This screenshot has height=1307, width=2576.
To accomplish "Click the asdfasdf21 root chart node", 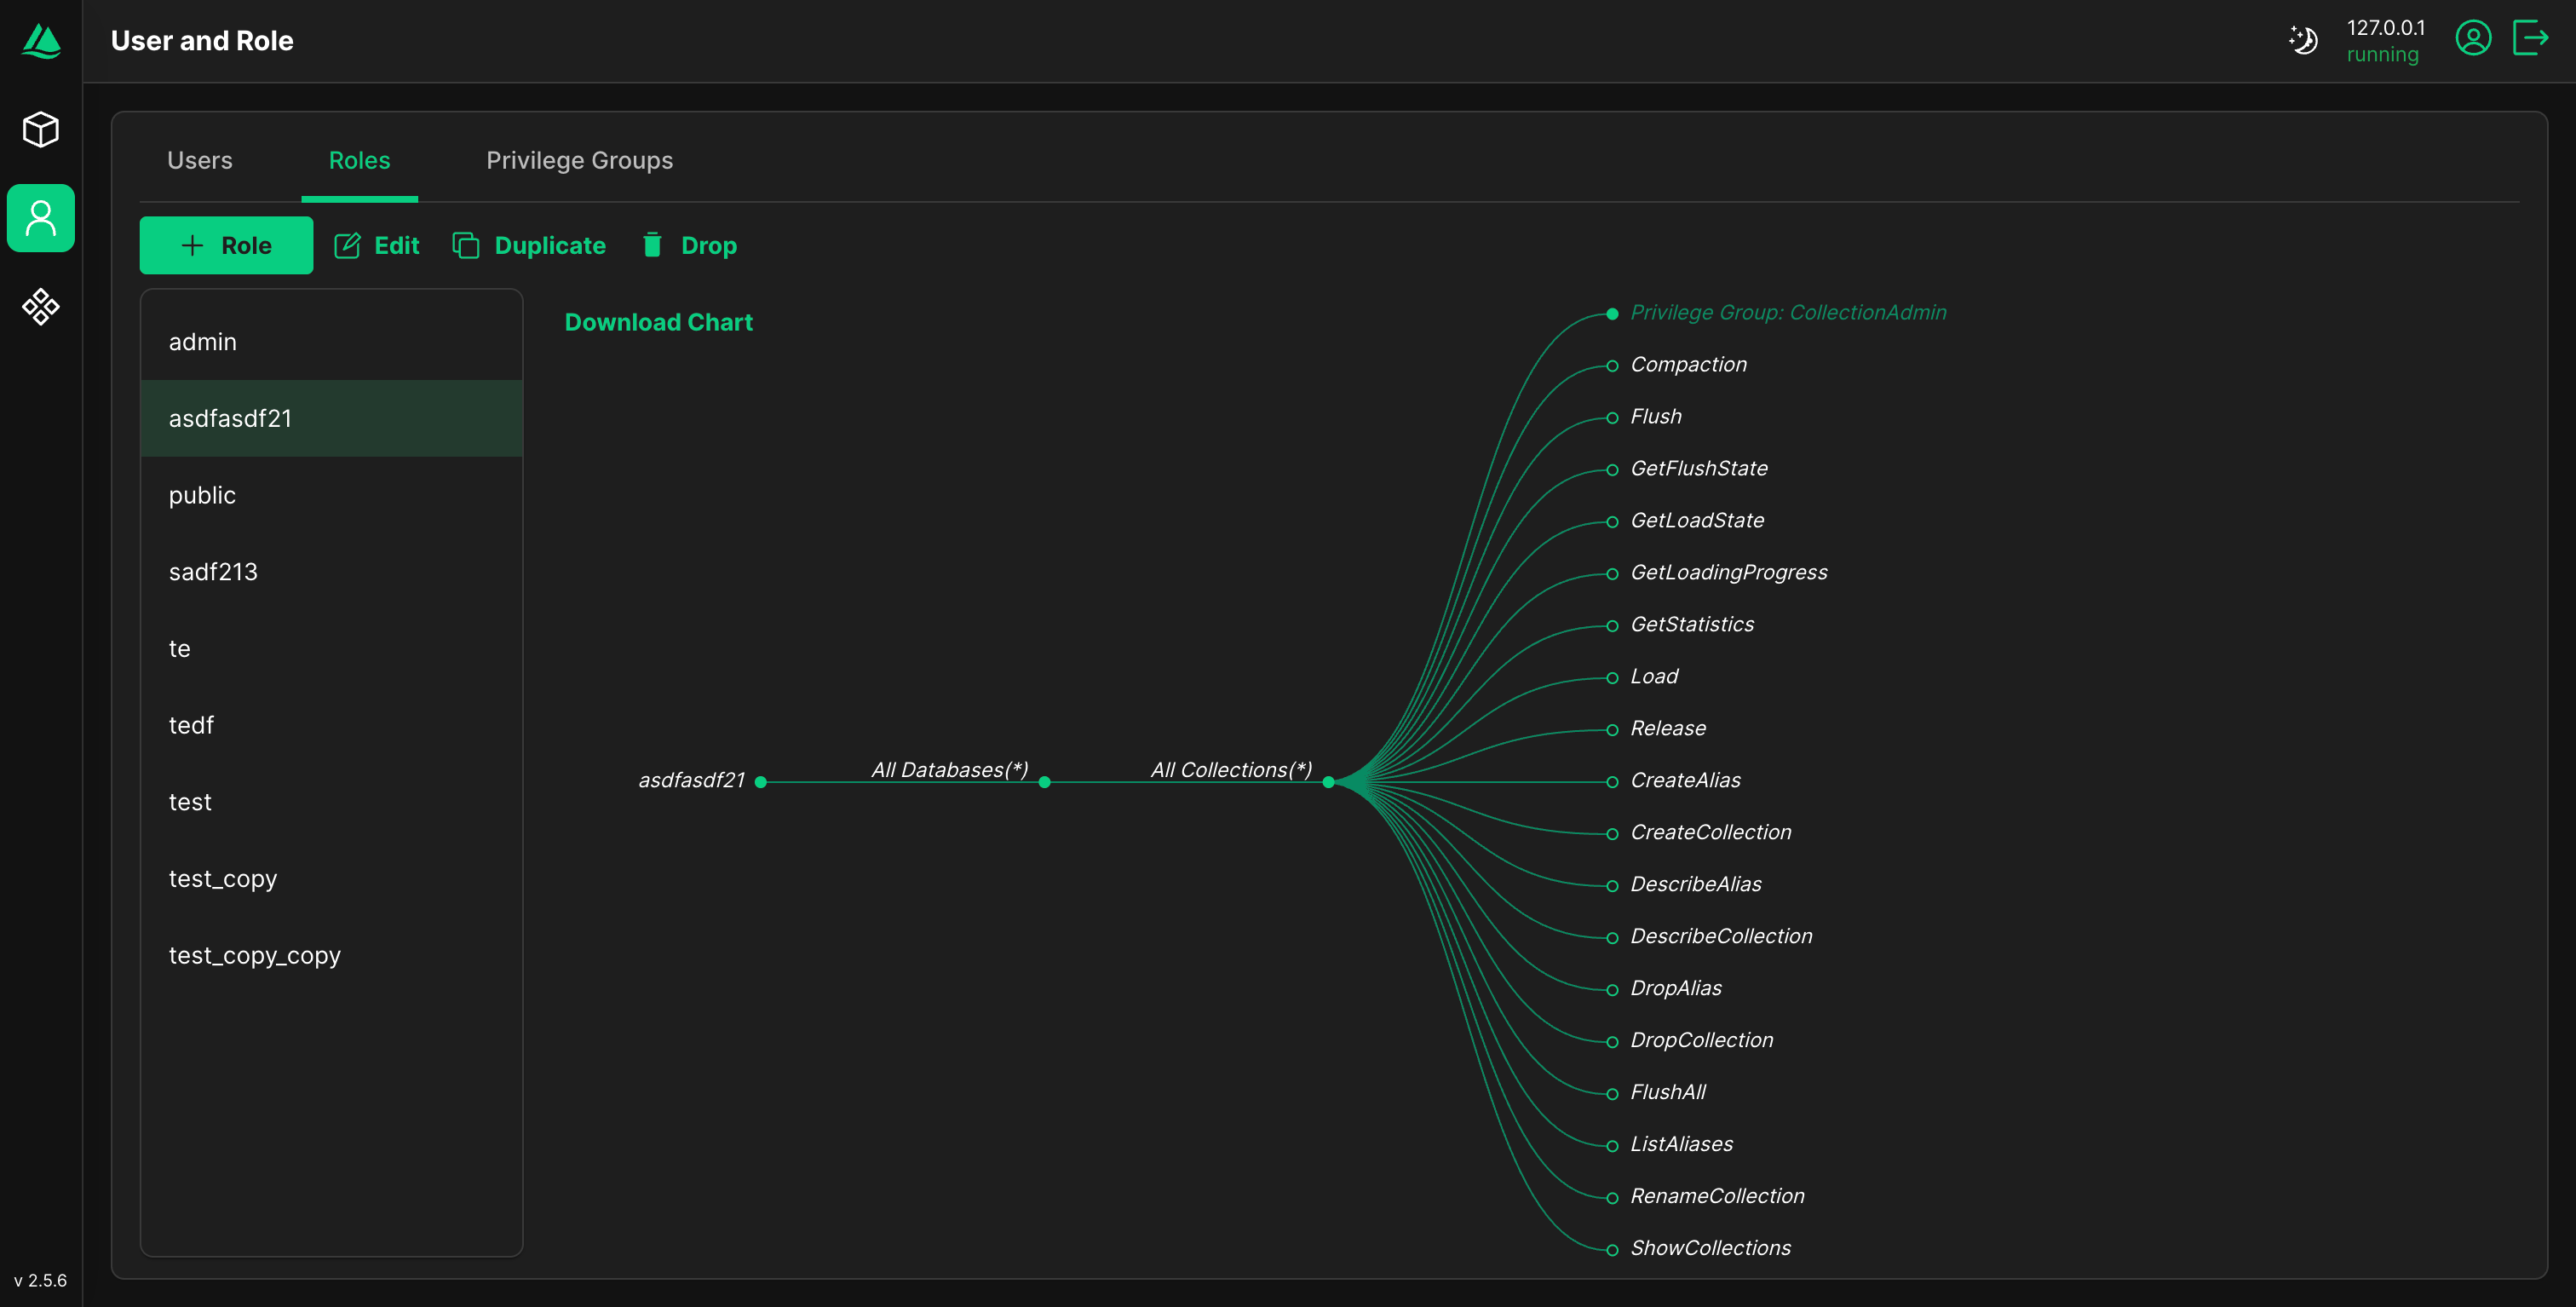I will click(x=761, y=782).
